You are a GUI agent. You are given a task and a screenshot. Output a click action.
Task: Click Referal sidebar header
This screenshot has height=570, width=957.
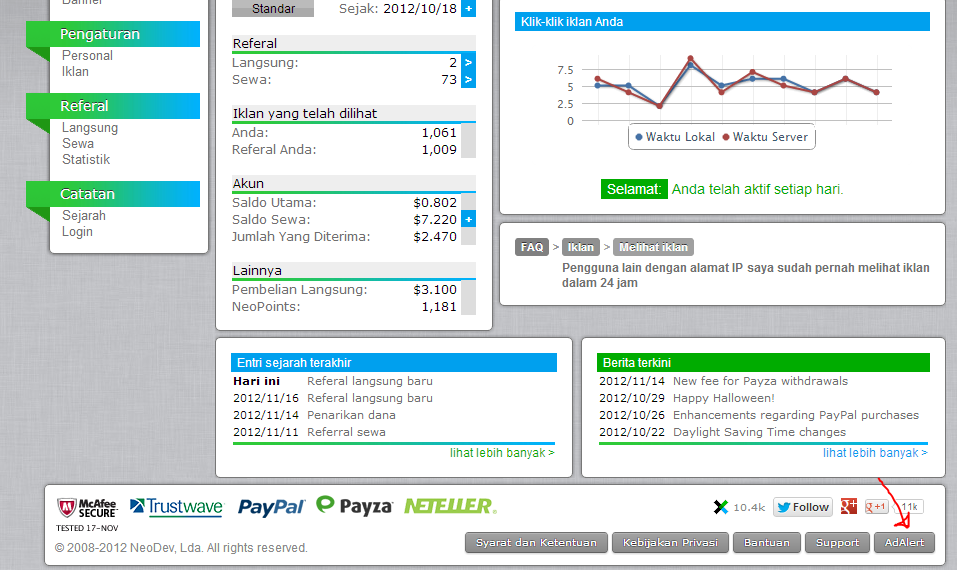[113, 106]
